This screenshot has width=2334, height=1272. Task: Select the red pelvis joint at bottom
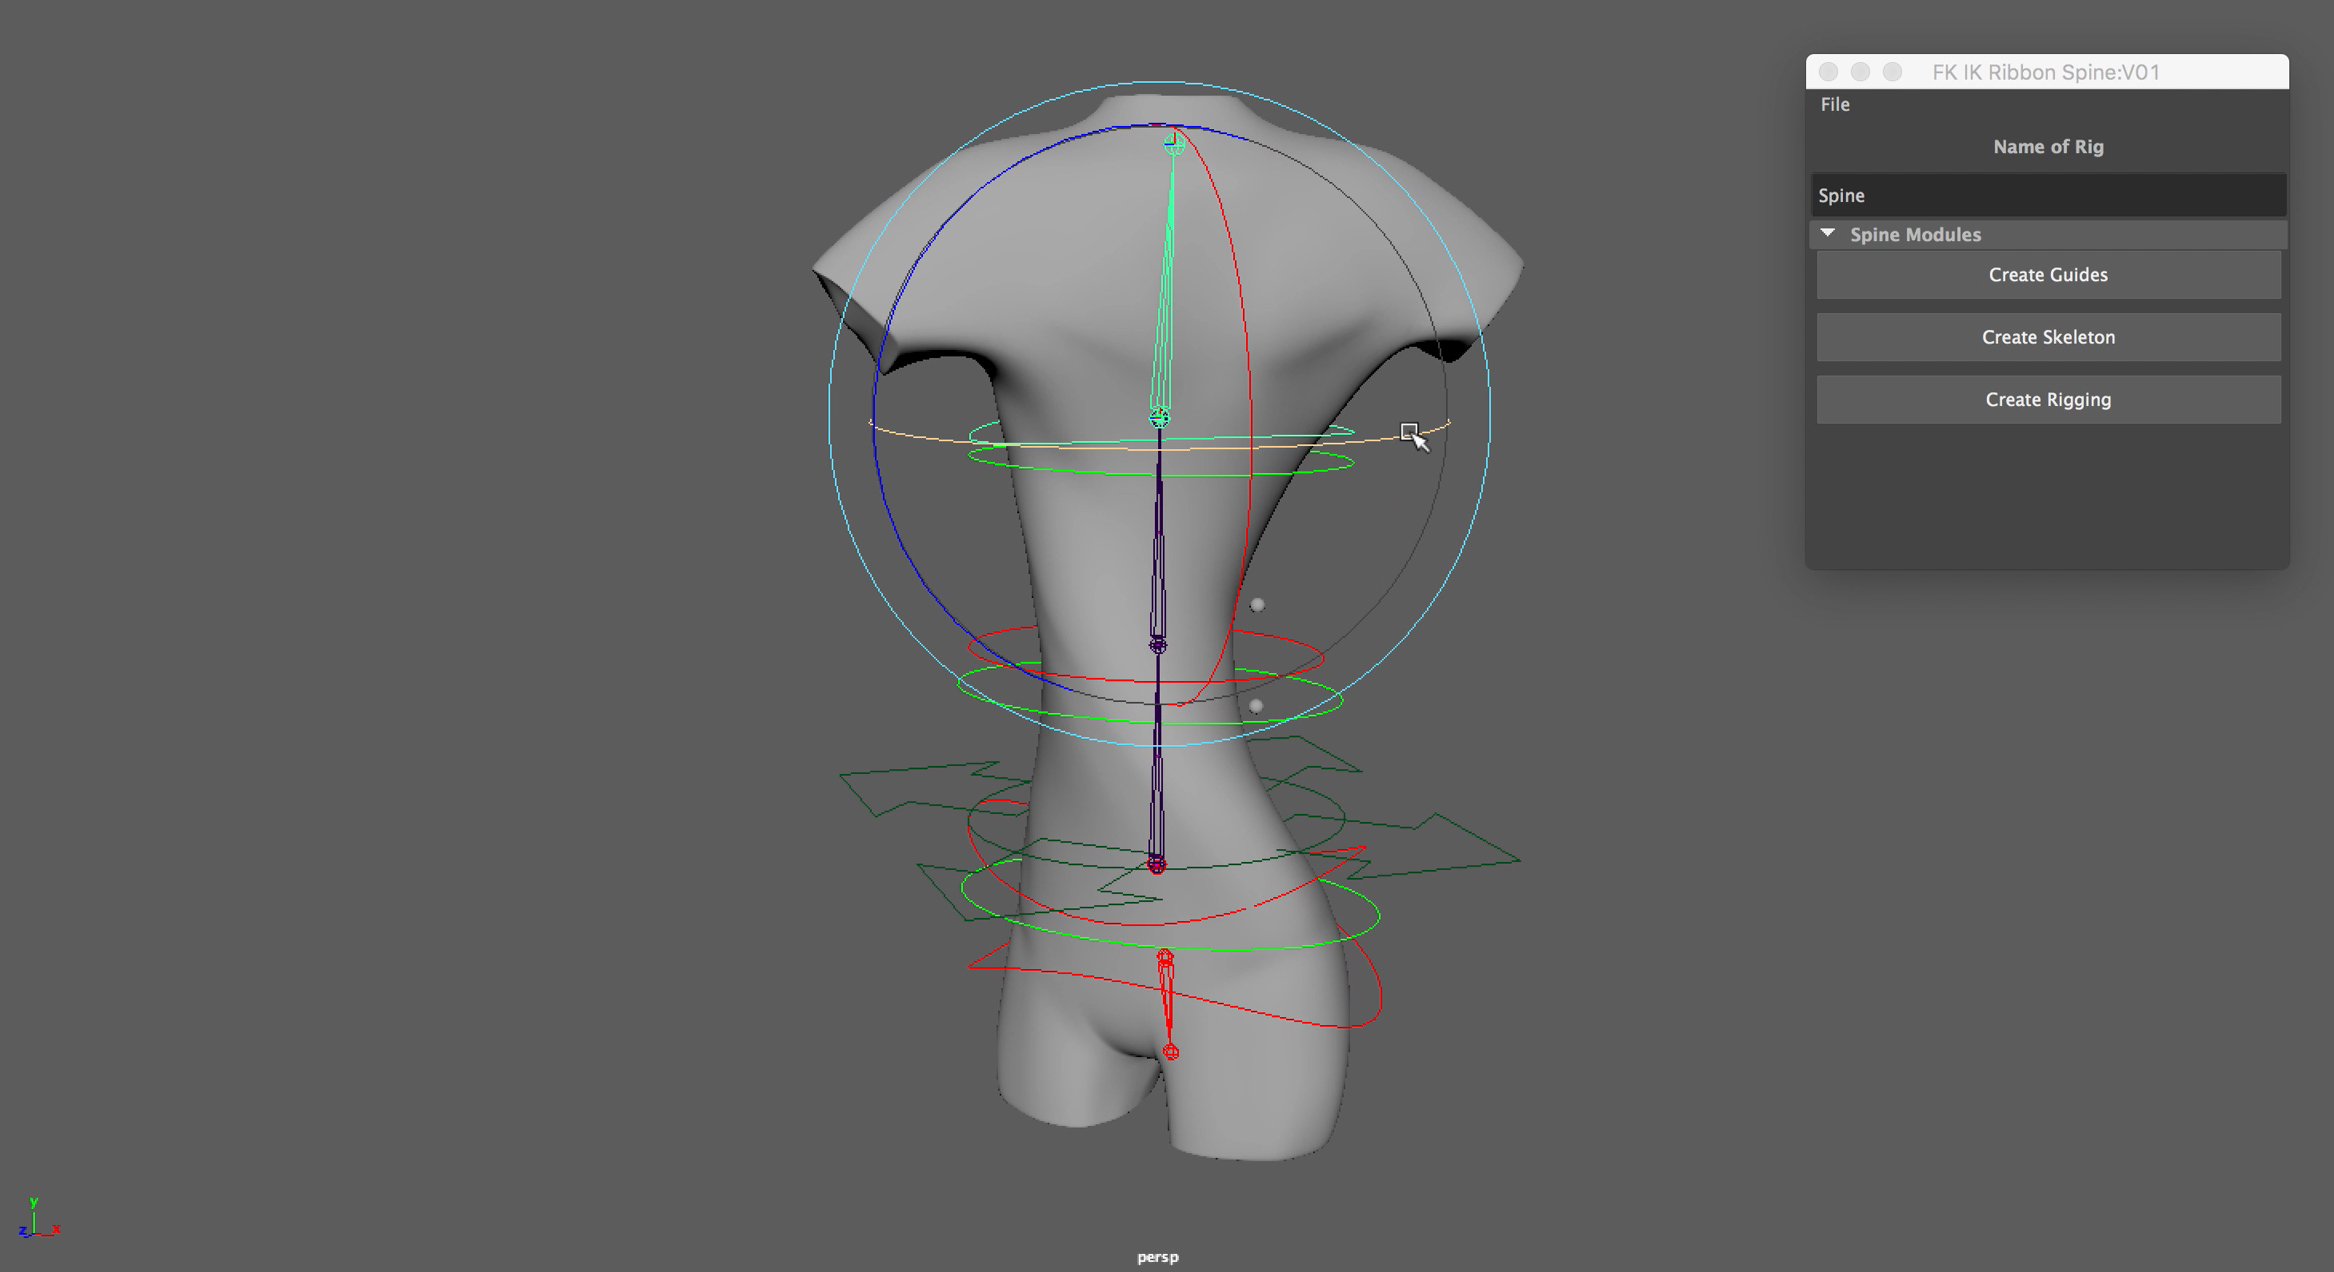pos(1171,1052)
